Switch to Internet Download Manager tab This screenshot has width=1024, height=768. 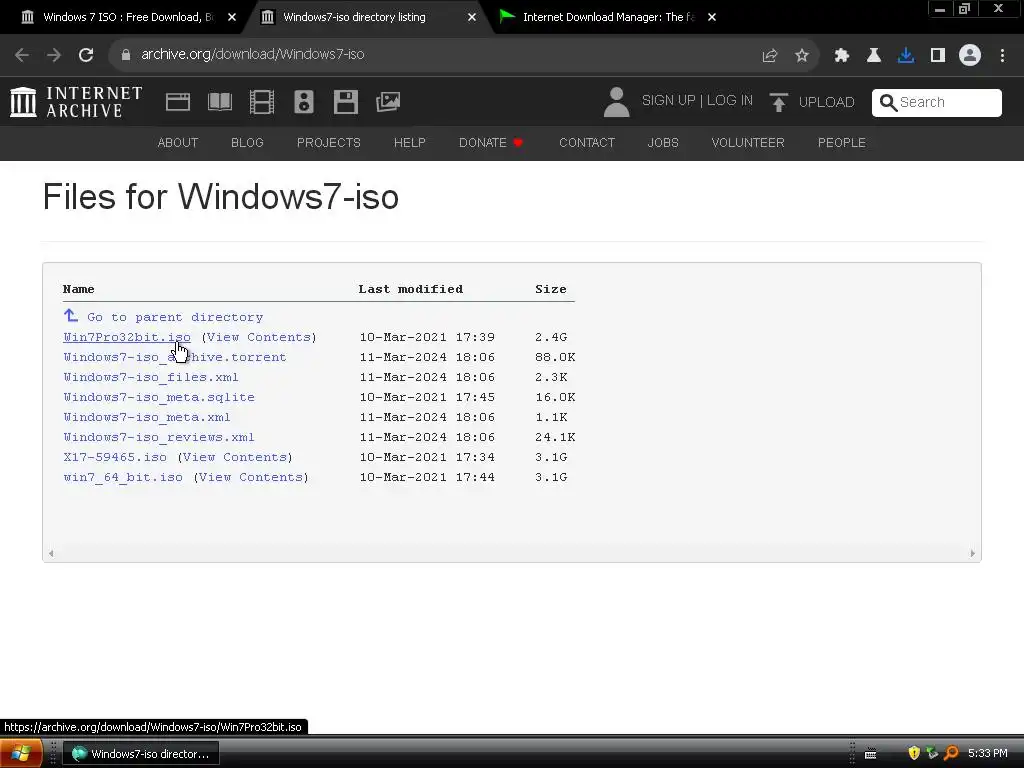click(607, 17)
